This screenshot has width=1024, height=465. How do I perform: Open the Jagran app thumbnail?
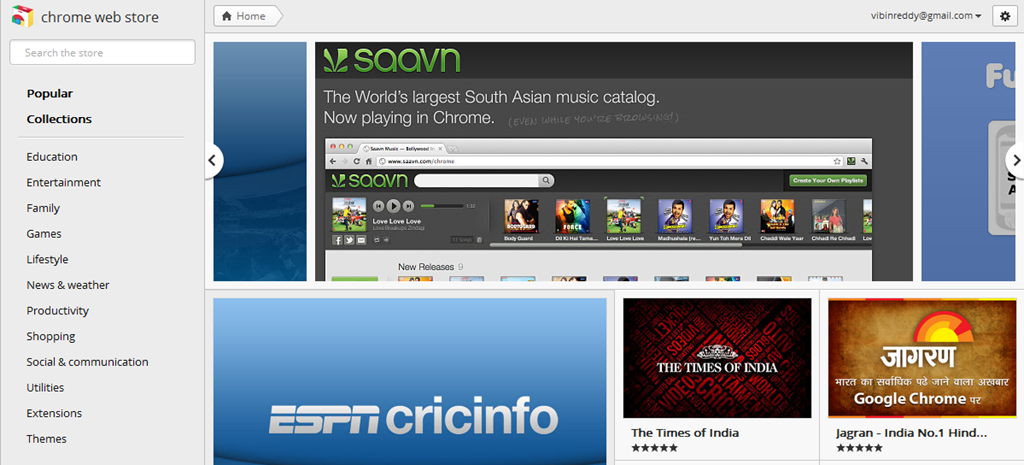click(922, 358)
